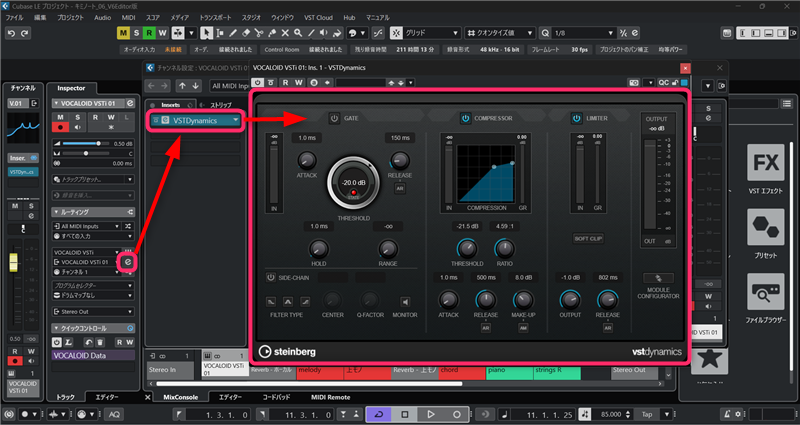The width and height of the screenshot is (800, 425).
Task: Switch to the MIDI Remote tab
Action: click(331, 397)
